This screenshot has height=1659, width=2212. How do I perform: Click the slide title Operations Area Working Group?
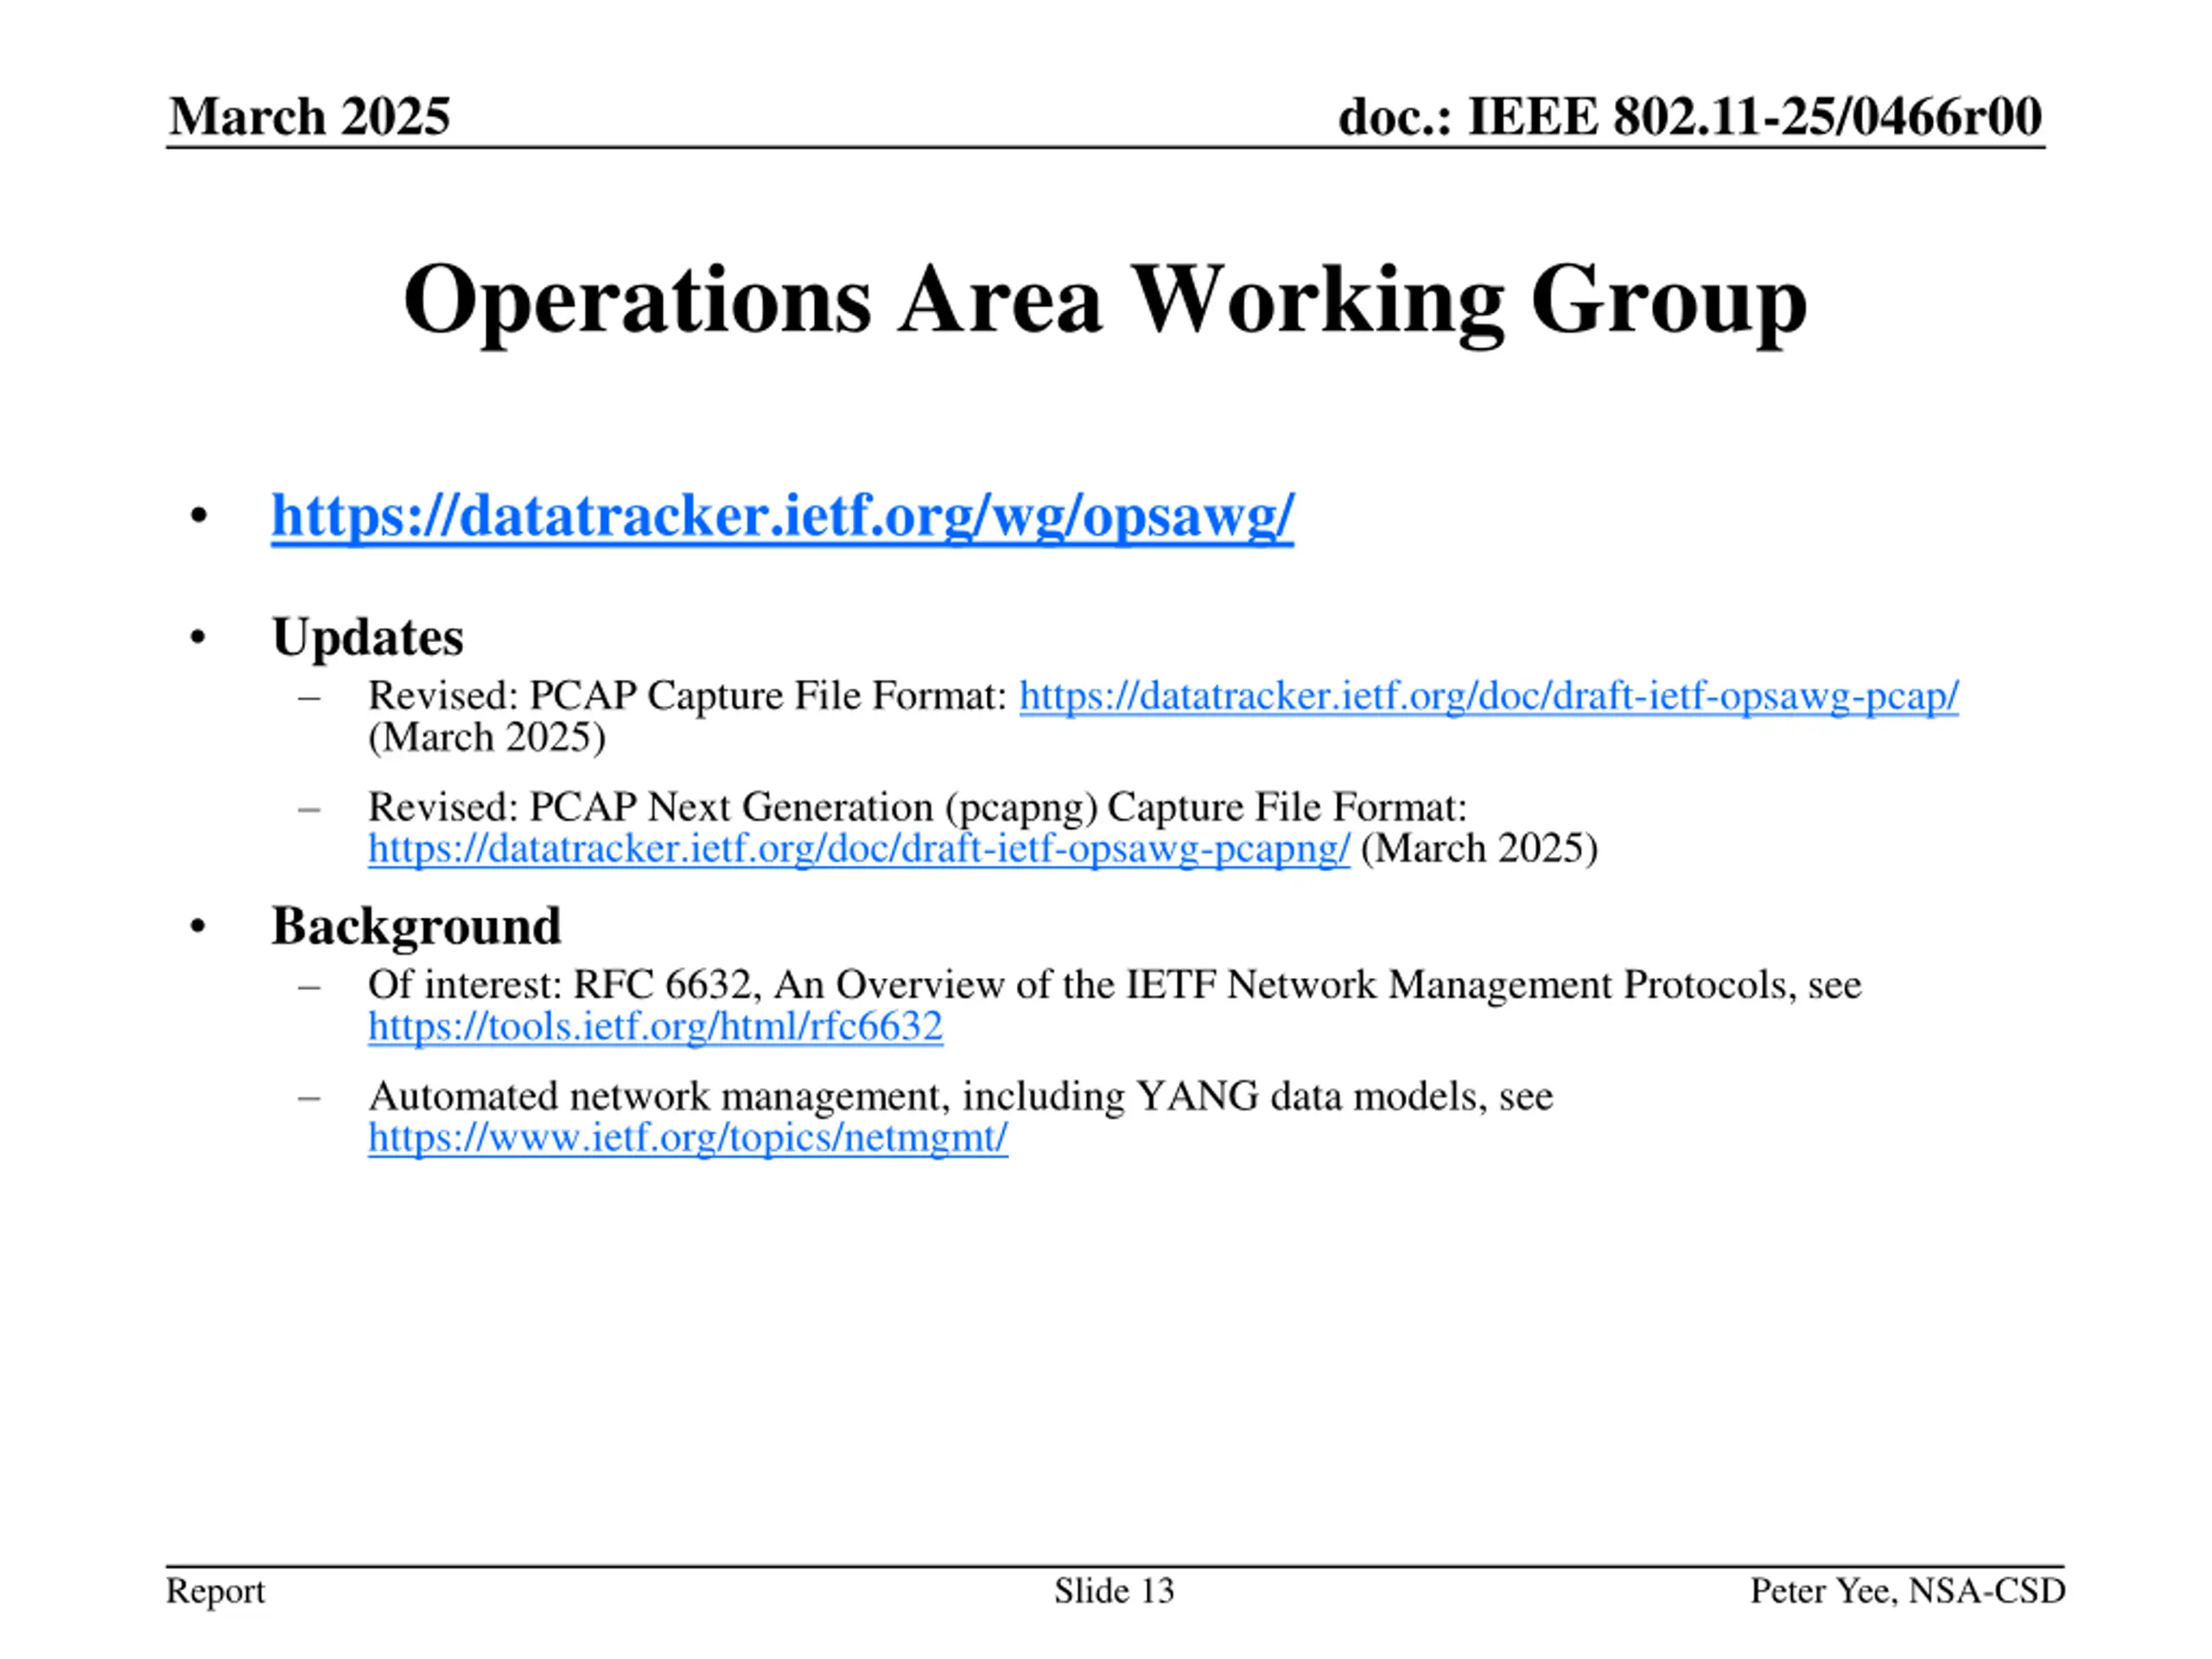coord(1105,300)
